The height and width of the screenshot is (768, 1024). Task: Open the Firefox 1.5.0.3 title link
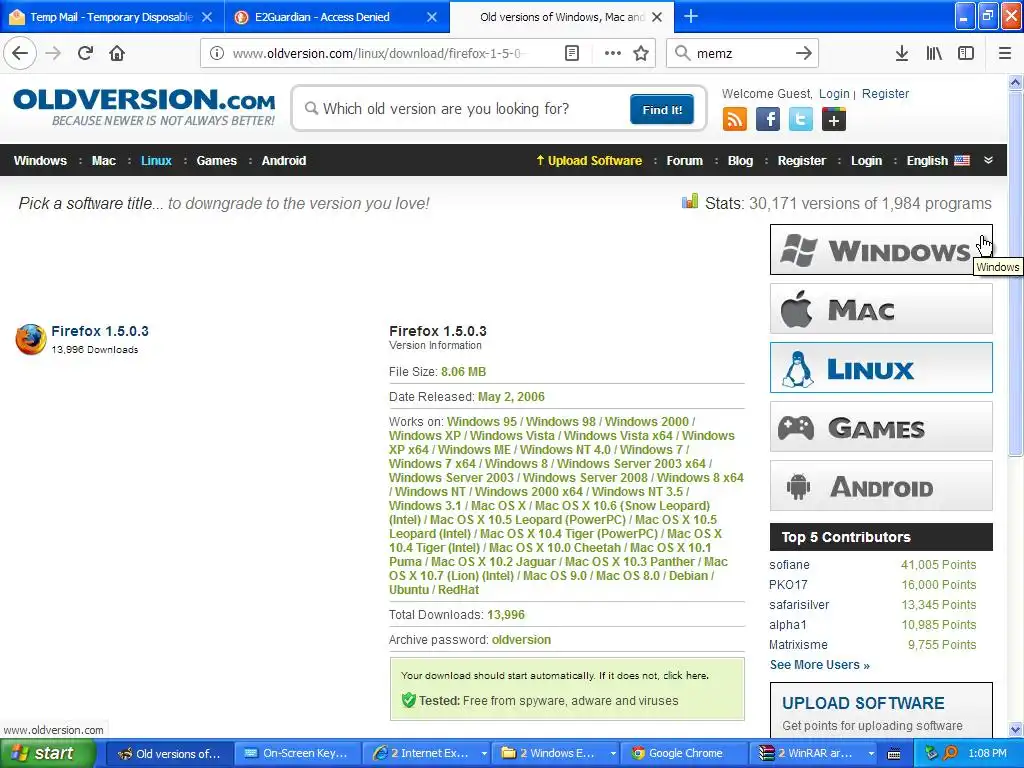point(100,331)
